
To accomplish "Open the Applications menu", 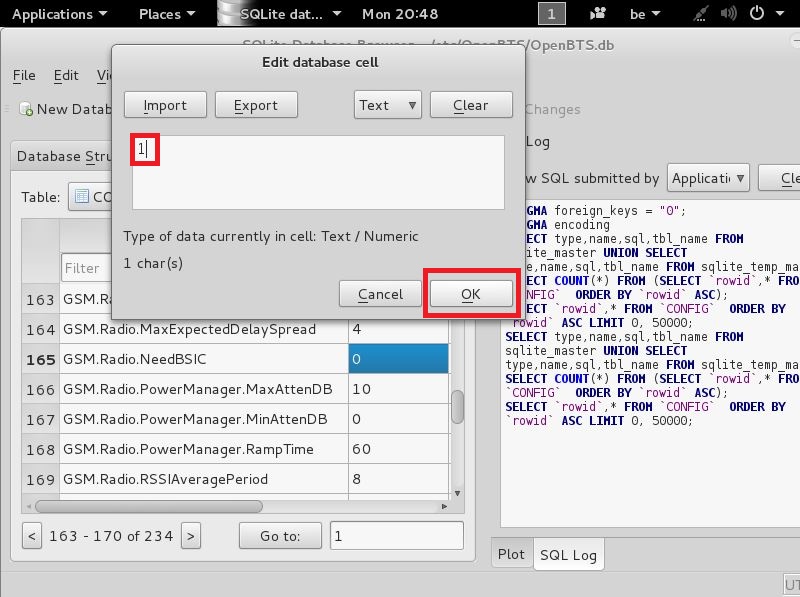I will click(60, 14).
